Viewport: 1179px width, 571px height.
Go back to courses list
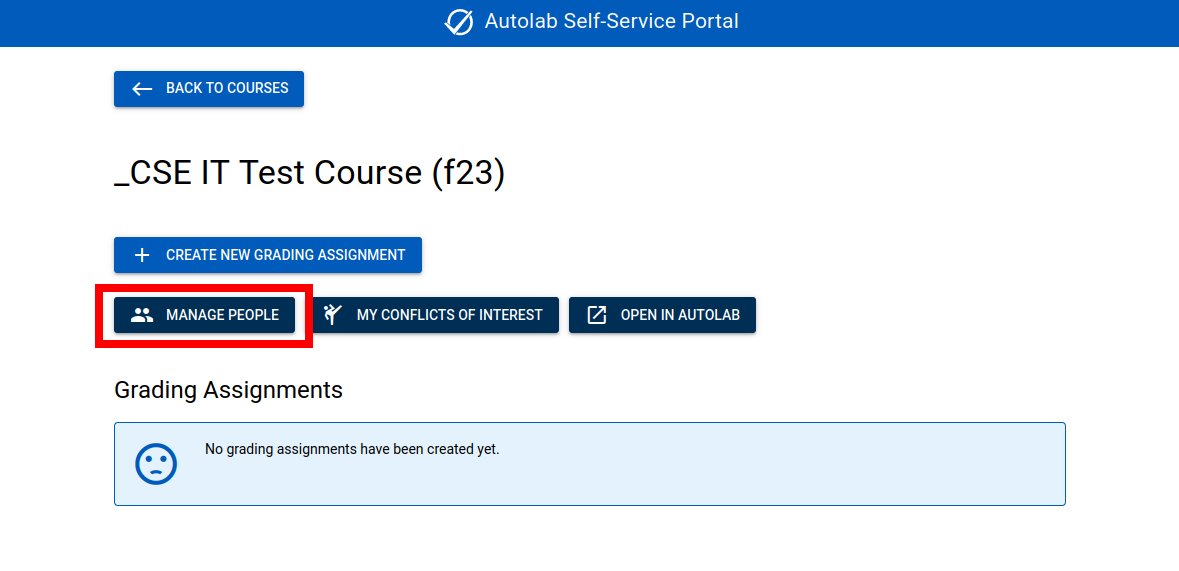(x=209, y=89)
